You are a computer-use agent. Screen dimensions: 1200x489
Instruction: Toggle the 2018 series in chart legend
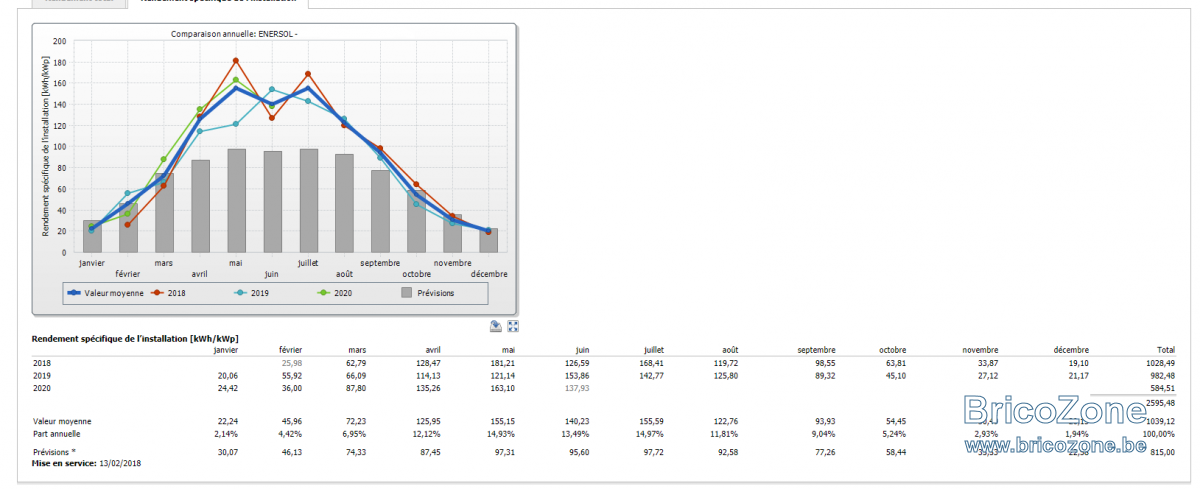point(168,293)
